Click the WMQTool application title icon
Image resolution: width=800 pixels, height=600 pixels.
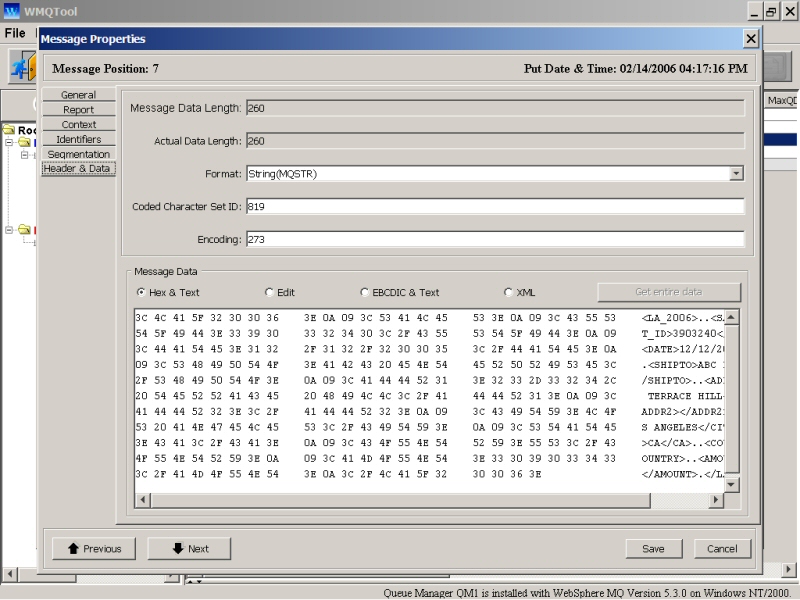click(11, 11)
